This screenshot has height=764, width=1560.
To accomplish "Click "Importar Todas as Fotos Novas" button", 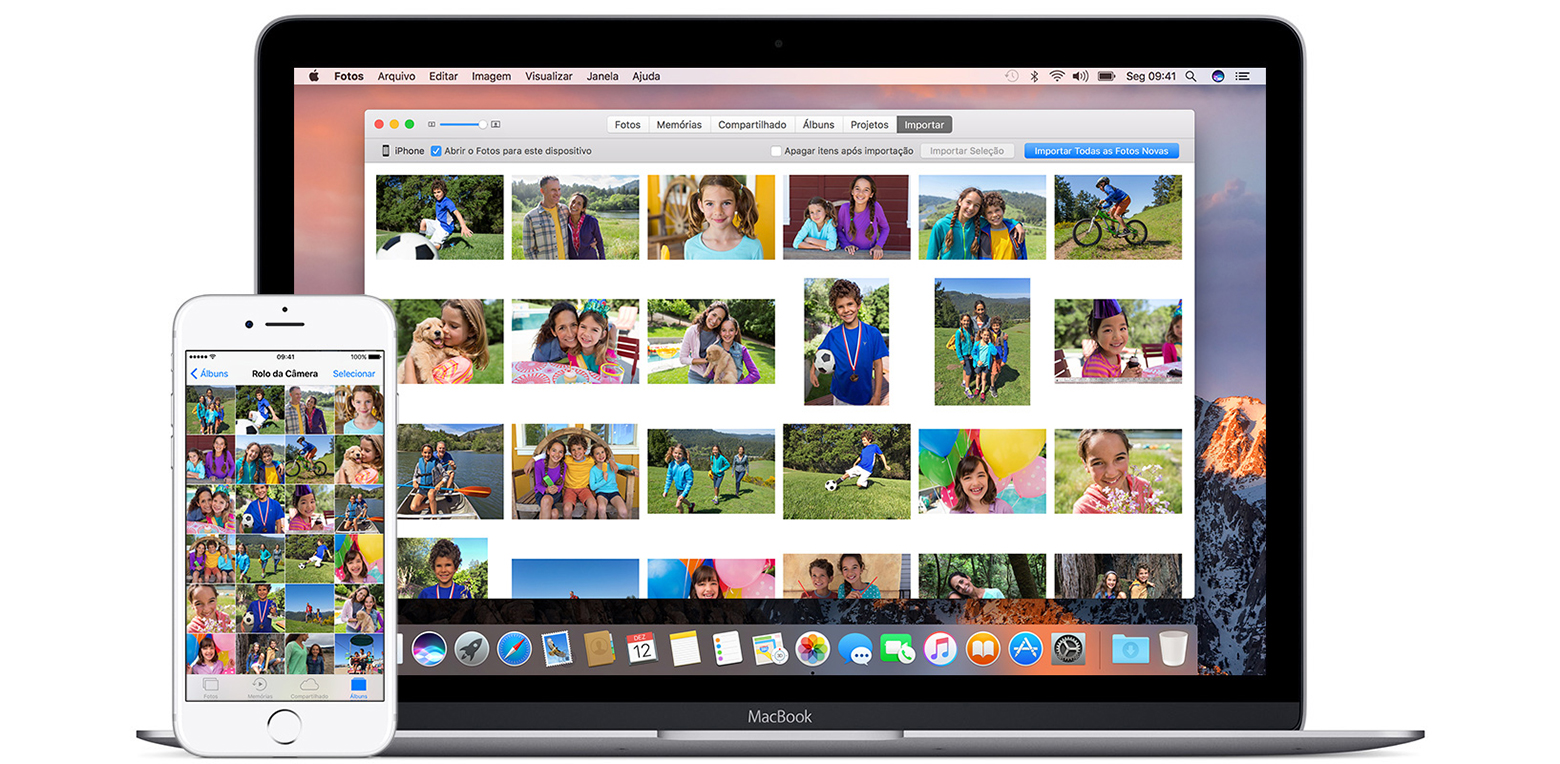I will 1101,151.
